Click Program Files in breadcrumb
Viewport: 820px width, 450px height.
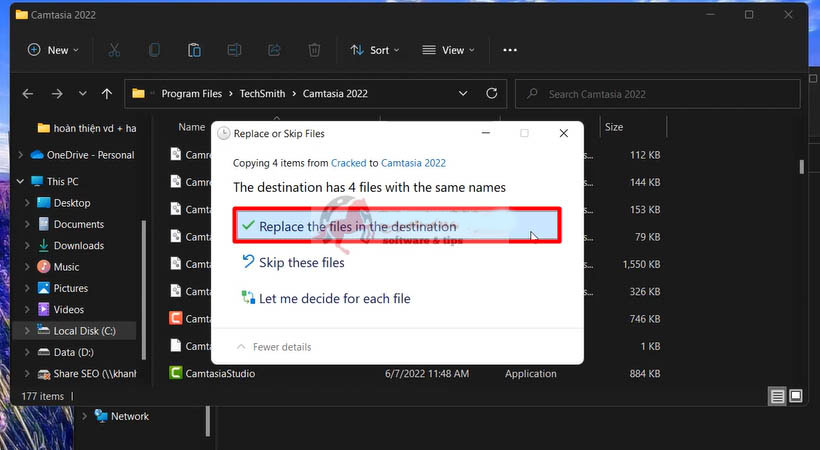point(191,94)
